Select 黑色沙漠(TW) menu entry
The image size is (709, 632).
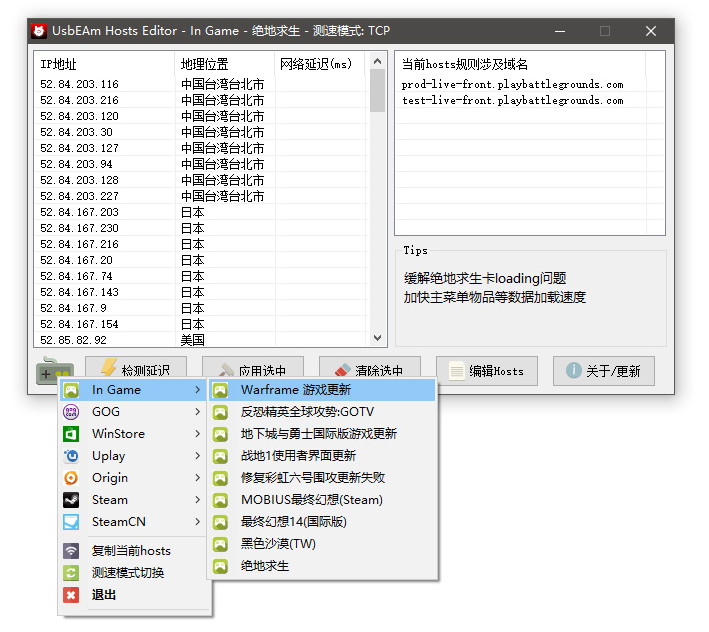322,544
